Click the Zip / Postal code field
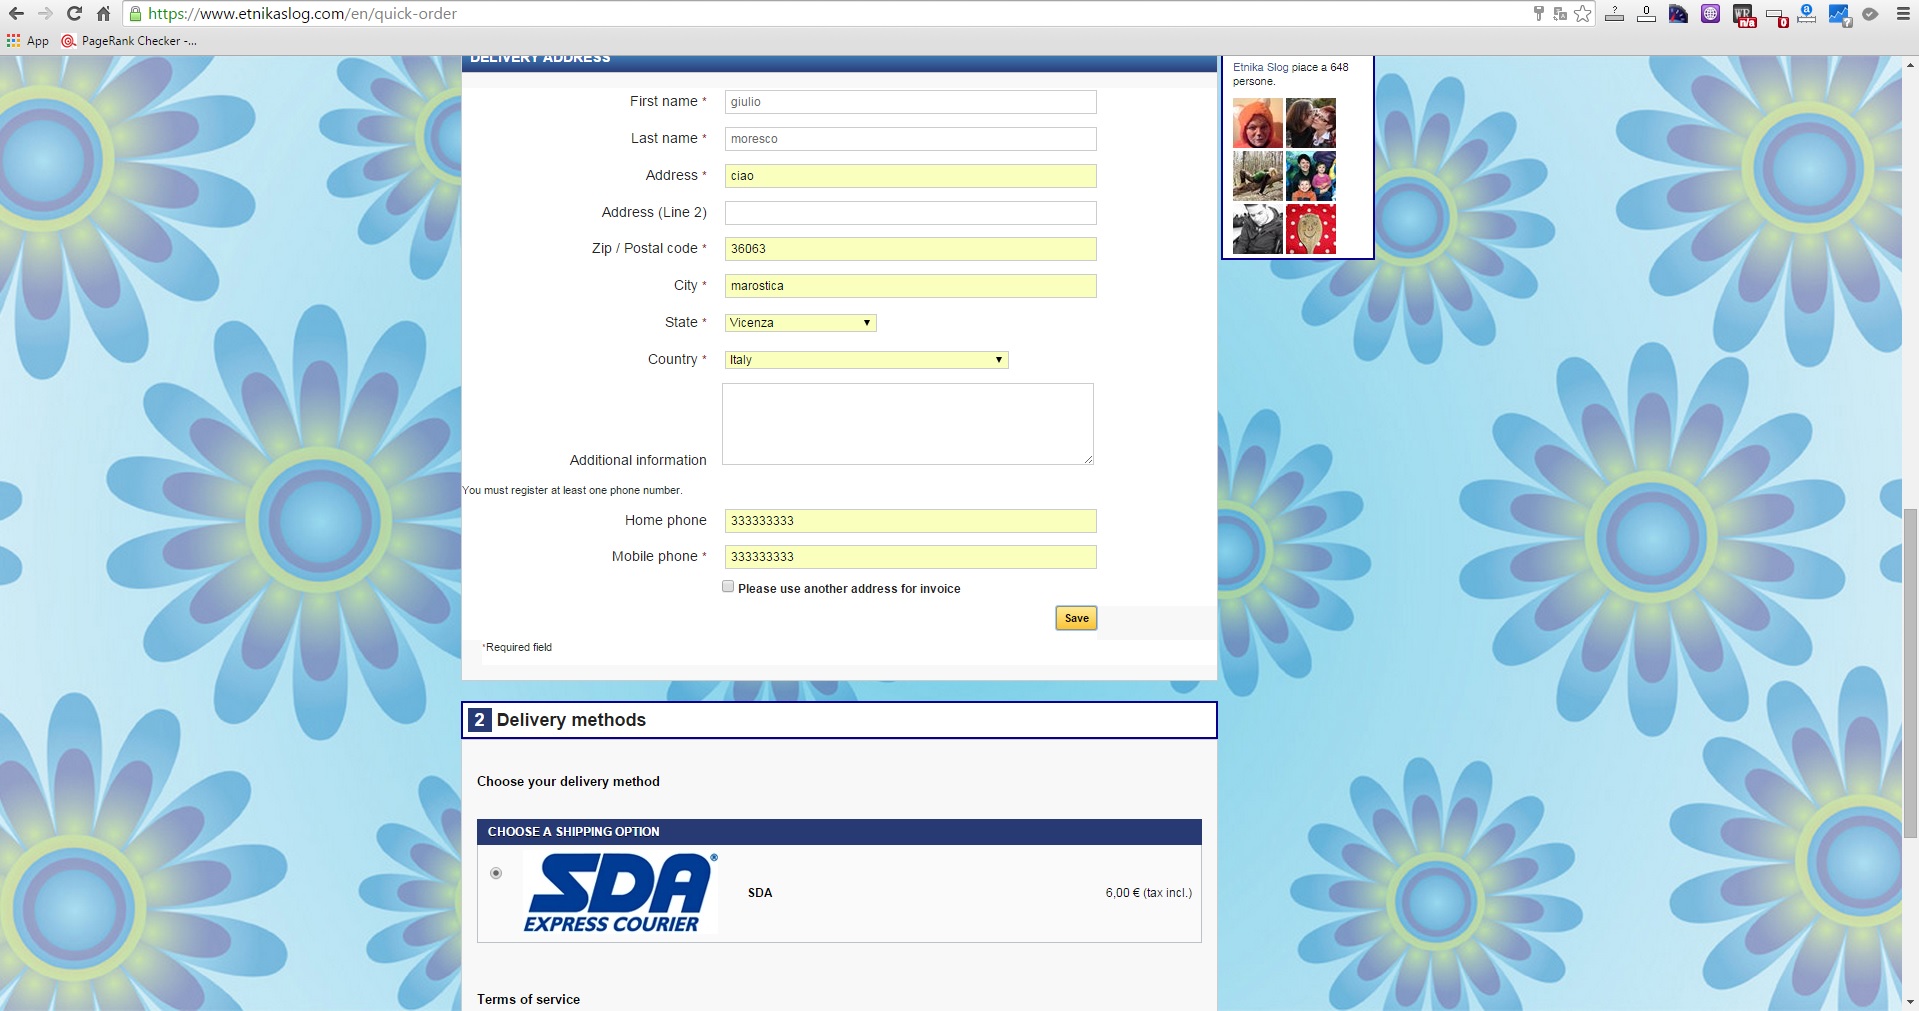1919x1011 pixels. click(x=910, y=249)
